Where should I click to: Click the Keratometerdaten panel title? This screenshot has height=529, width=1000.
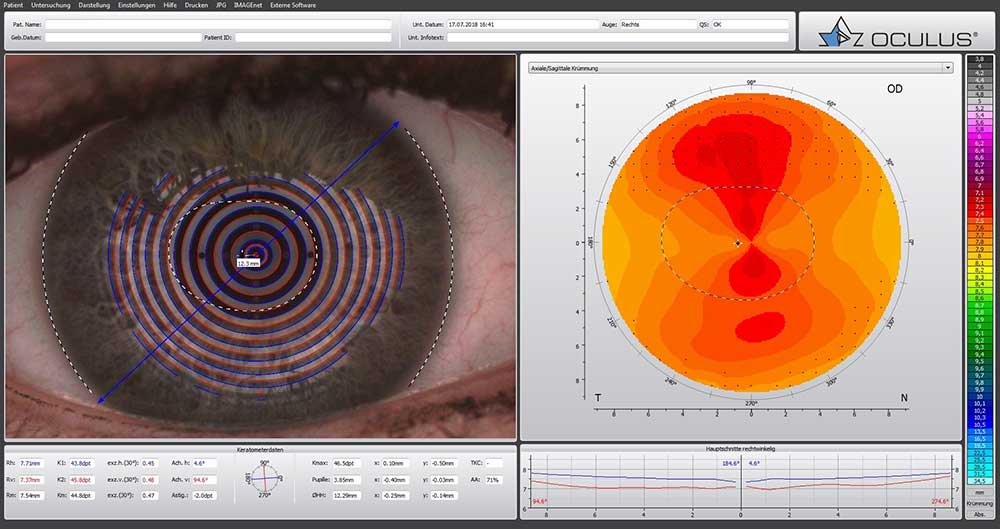click(x=261, y=449)
